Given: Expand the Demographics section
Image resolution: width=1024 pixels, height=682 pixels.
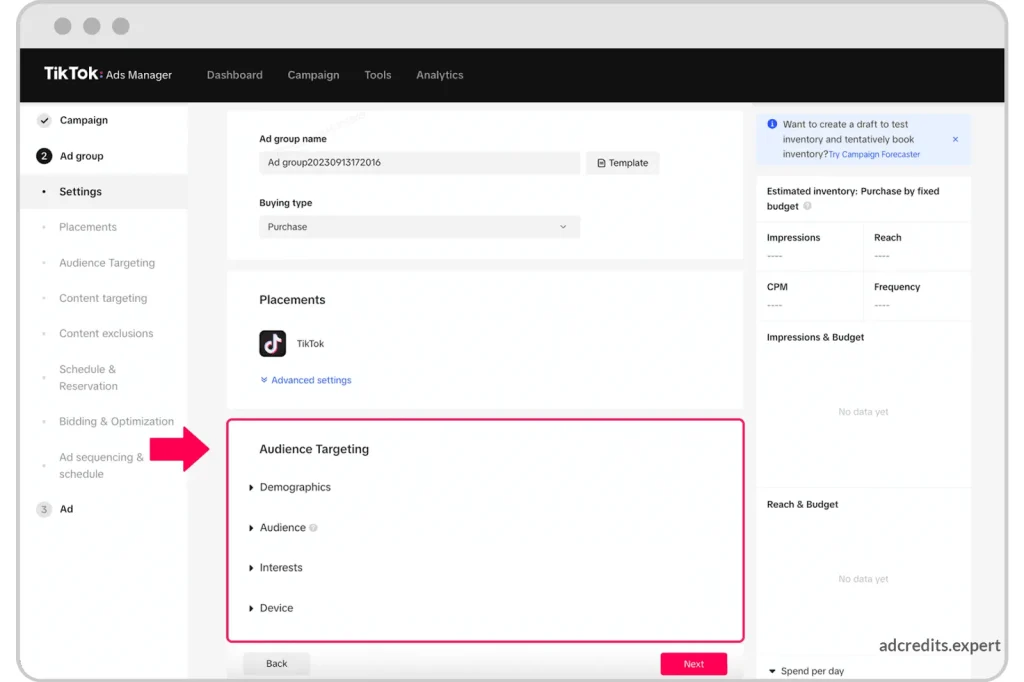Looking at the screenshot, I should tap(294, 487).
